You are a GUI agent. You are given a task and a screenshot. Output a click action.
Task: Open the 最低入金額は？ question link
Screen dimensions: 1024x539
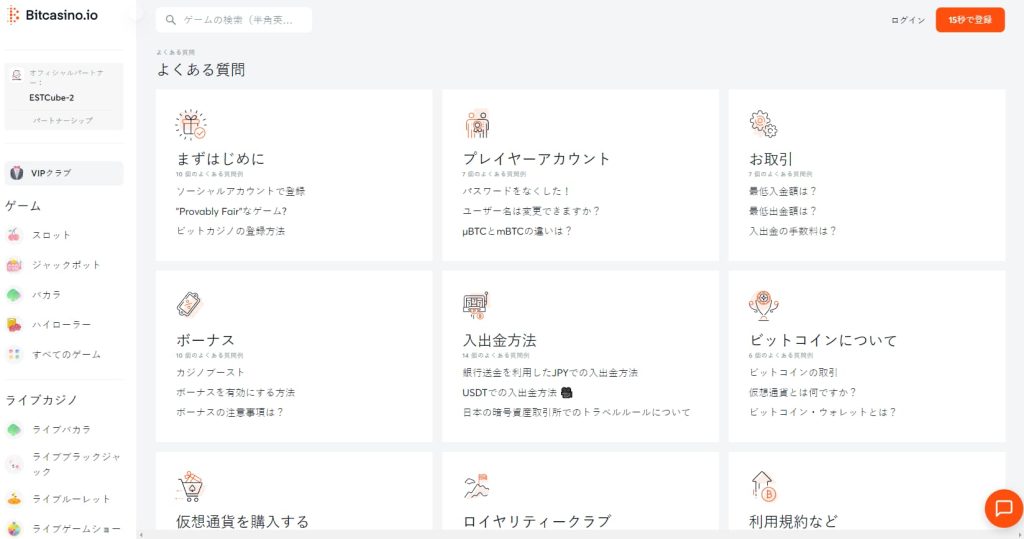783,190
